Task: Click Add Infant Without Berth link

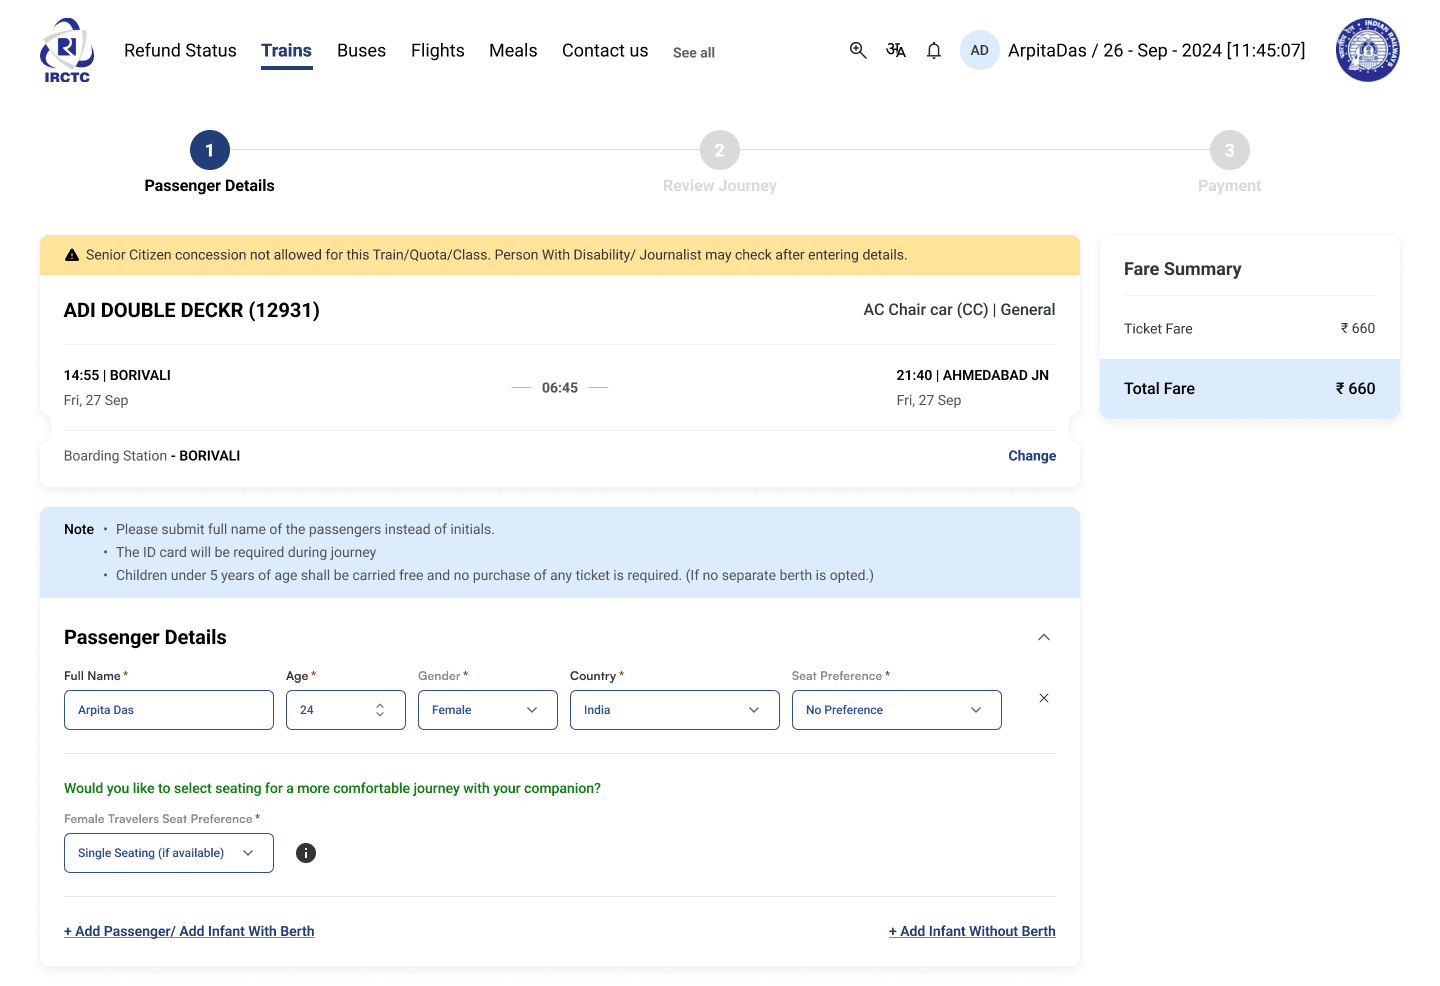Action: (972, 931)
